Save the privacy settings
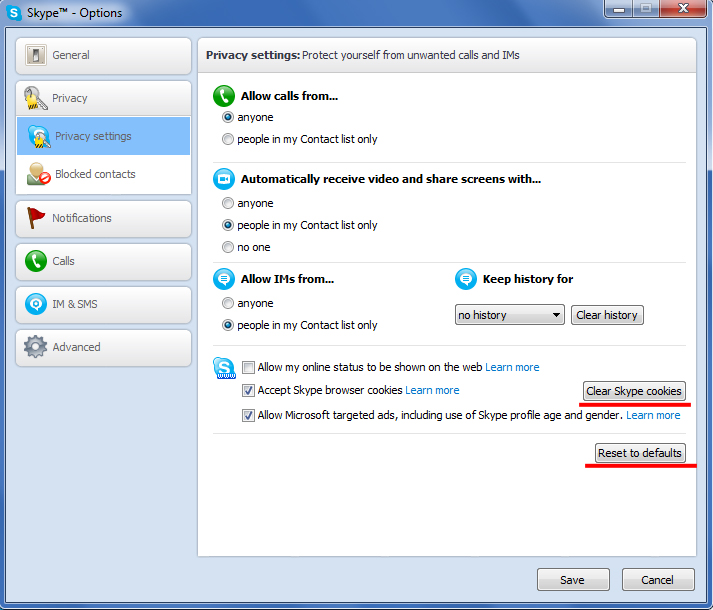The width and height of the screenshot is (713, 610). click(x=573, y=580)
